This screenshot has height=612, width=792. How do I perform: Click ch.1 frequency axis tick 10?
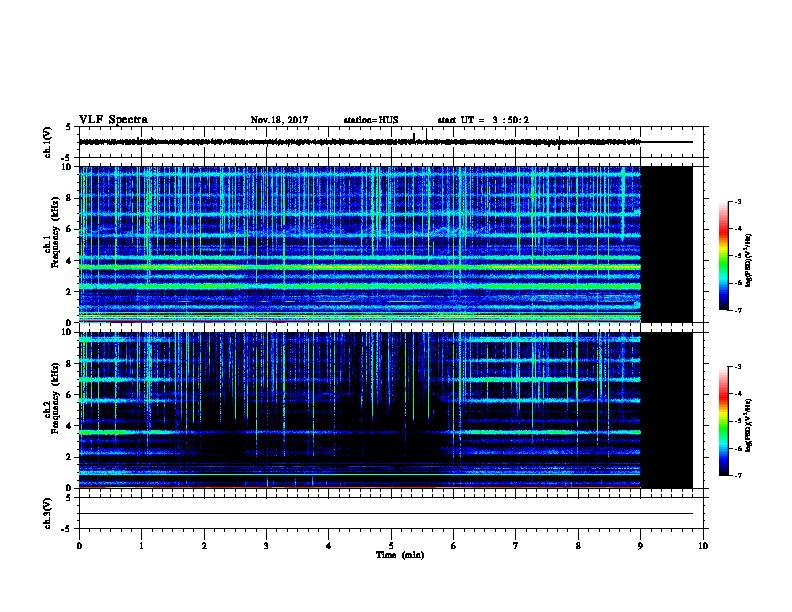click(x=68, y=167)
